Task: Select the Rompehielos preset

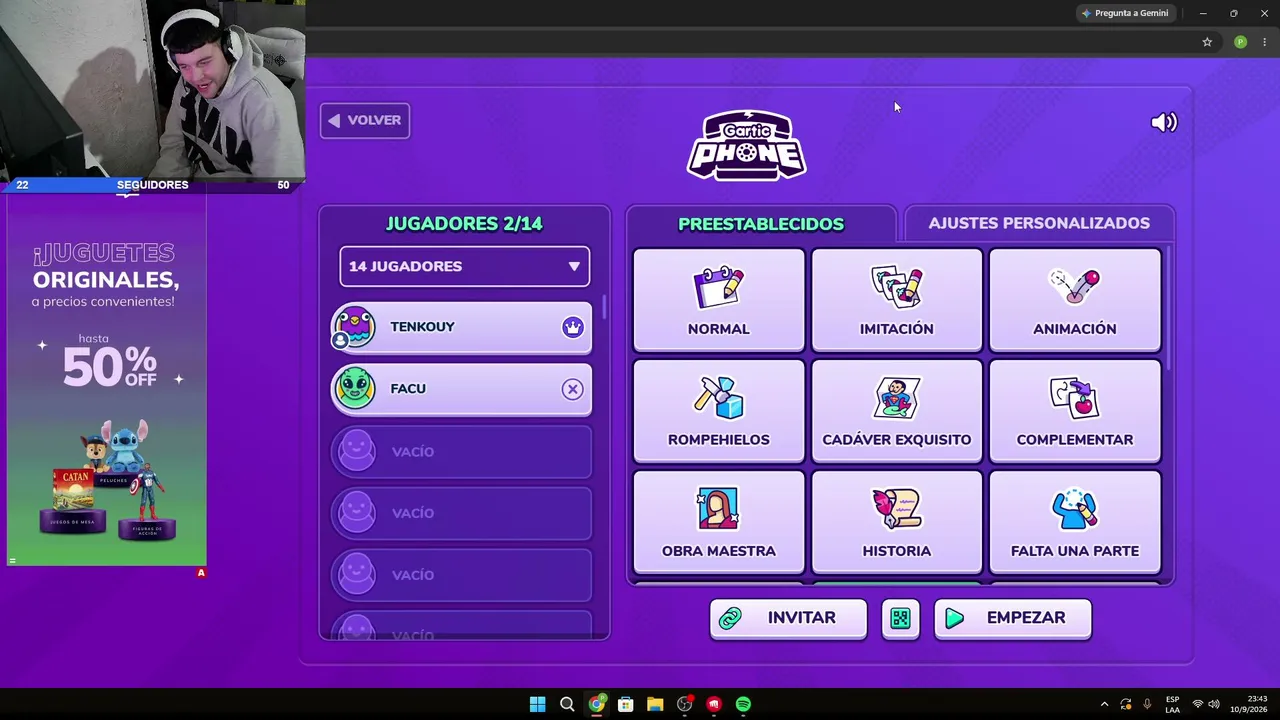Action: (719, 411)
